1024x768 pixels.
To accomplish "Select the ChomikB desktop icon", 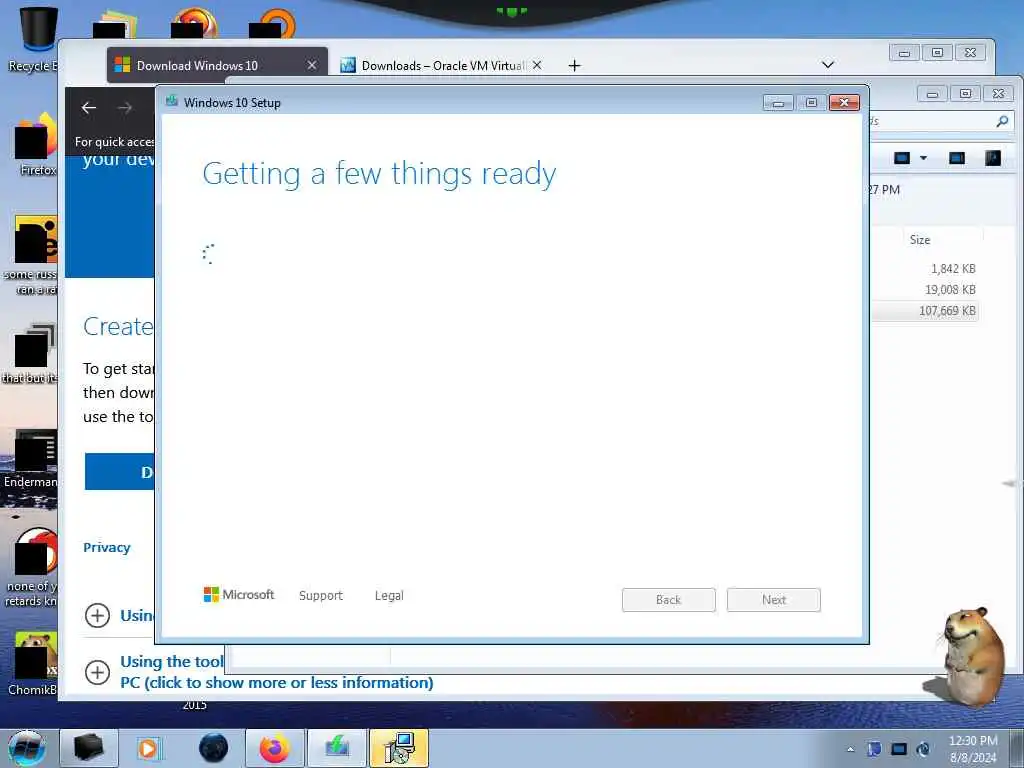I will [x=34, y=663].
